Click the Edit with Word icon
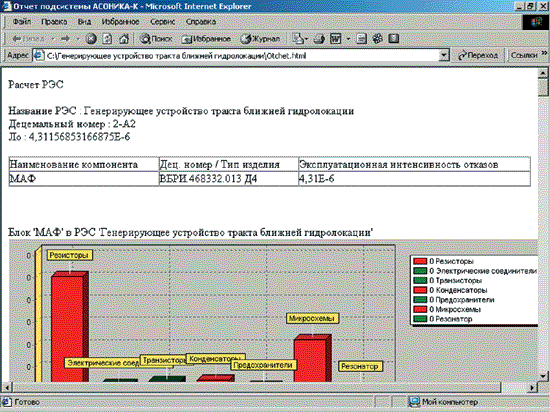550x412 pixels. pyautogui.click(x=336, y=39)
